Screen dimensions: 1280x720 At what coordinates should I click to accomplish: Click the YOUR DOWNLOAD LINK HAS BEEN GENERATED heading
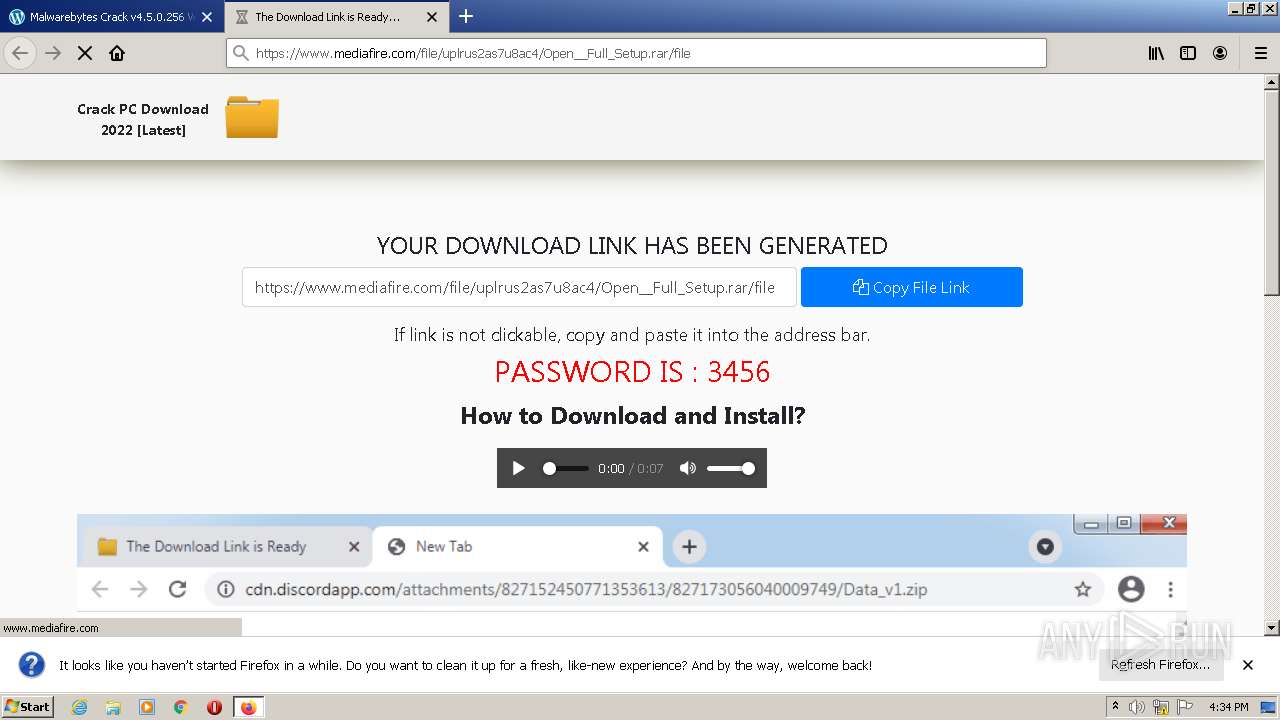(632, 246)
